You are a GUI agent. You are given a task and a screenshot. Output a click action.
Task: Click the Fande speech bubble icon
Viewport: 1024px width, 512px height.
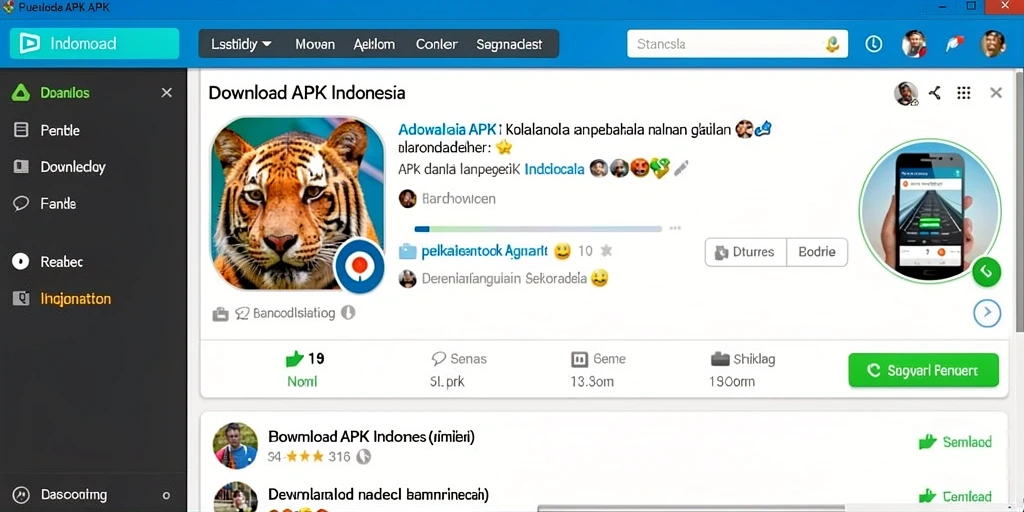click(x=21, y=204)
